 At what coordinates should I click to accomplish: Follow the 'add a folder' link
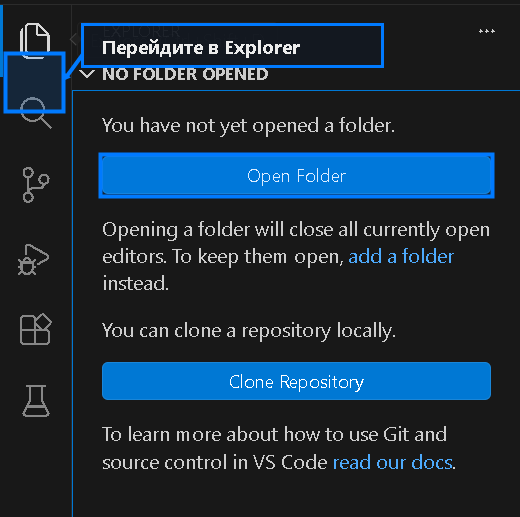click(x=401, y=256)
